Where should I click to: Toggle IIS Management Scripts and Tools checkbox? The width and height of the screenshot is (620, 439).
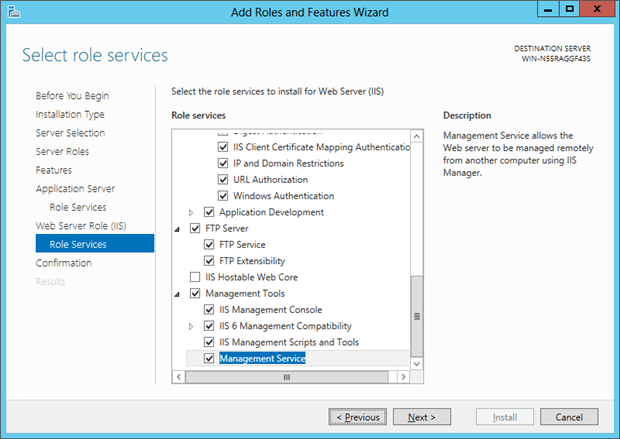pos(209,342)
